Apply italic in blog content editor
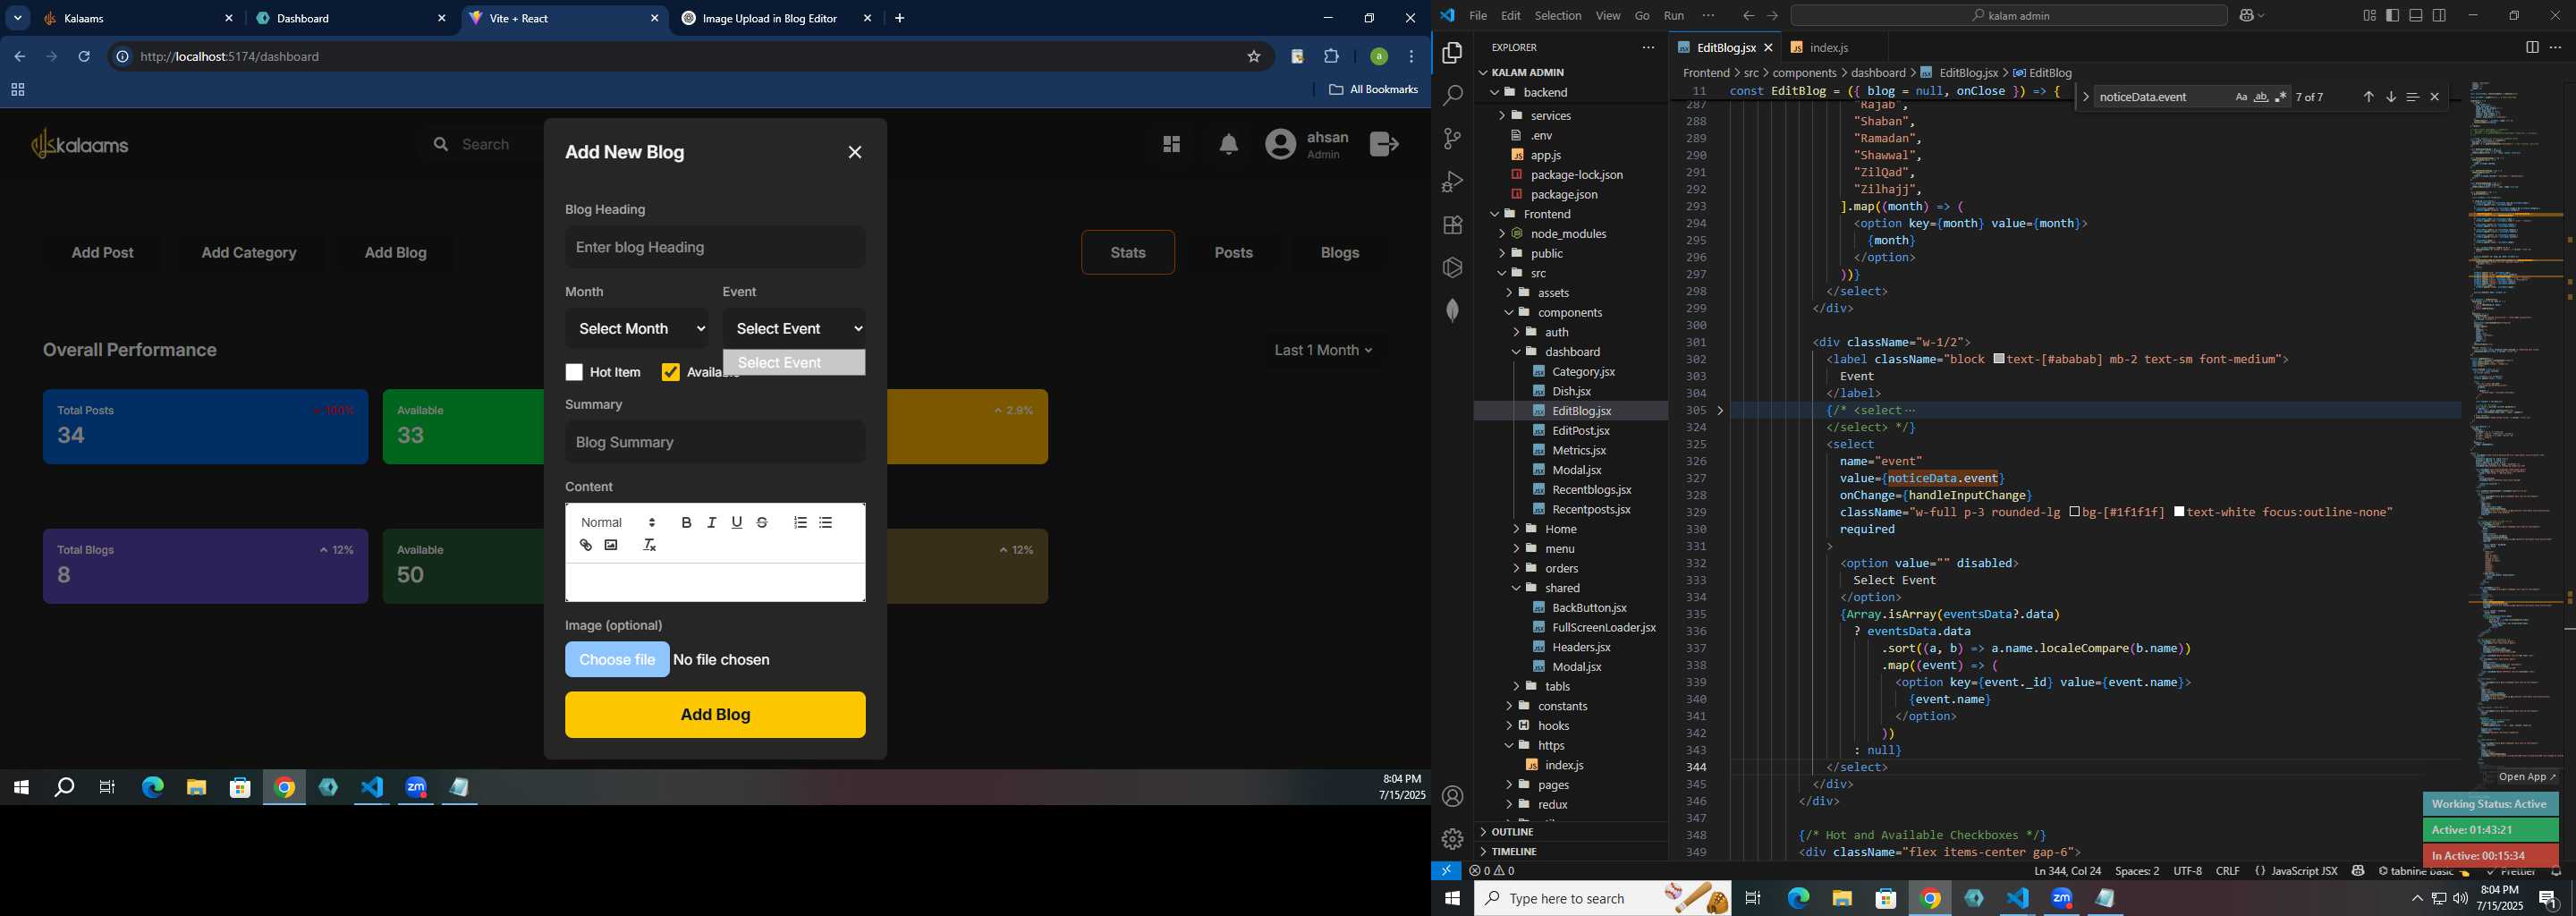This screenshot has width=2576, height=916. [x=711, y=522]
